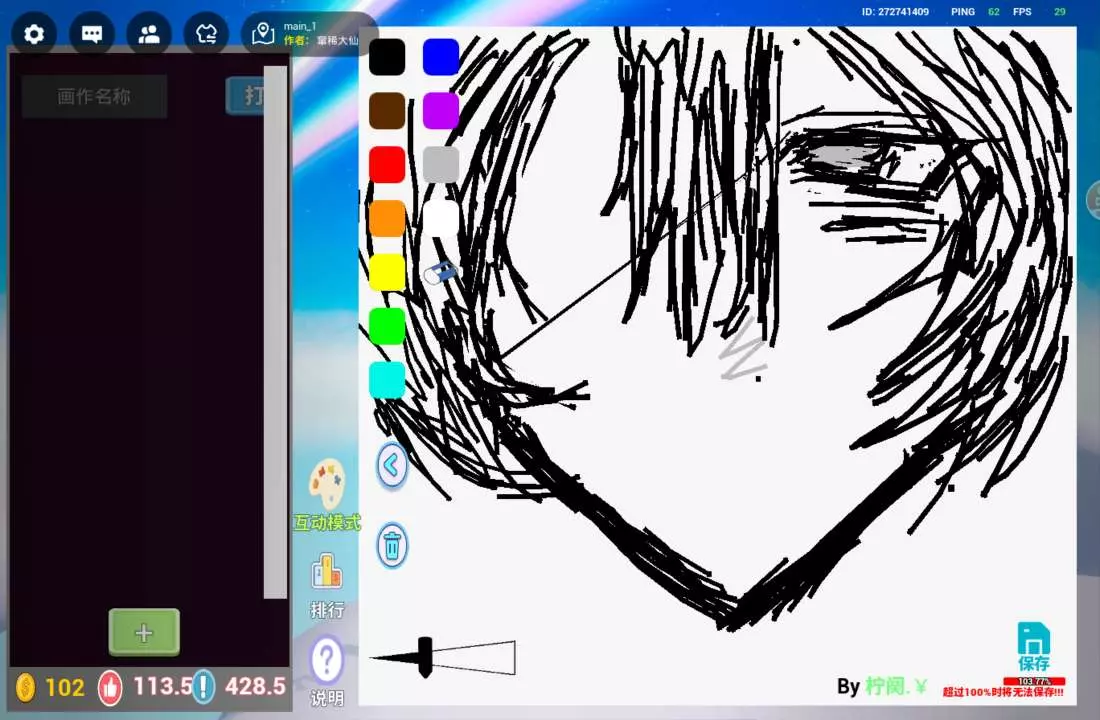Click the blue button beside artwork name
The height and width of the screenshot is (720, 1100).
pyautogui.click(x=245, y=96)
